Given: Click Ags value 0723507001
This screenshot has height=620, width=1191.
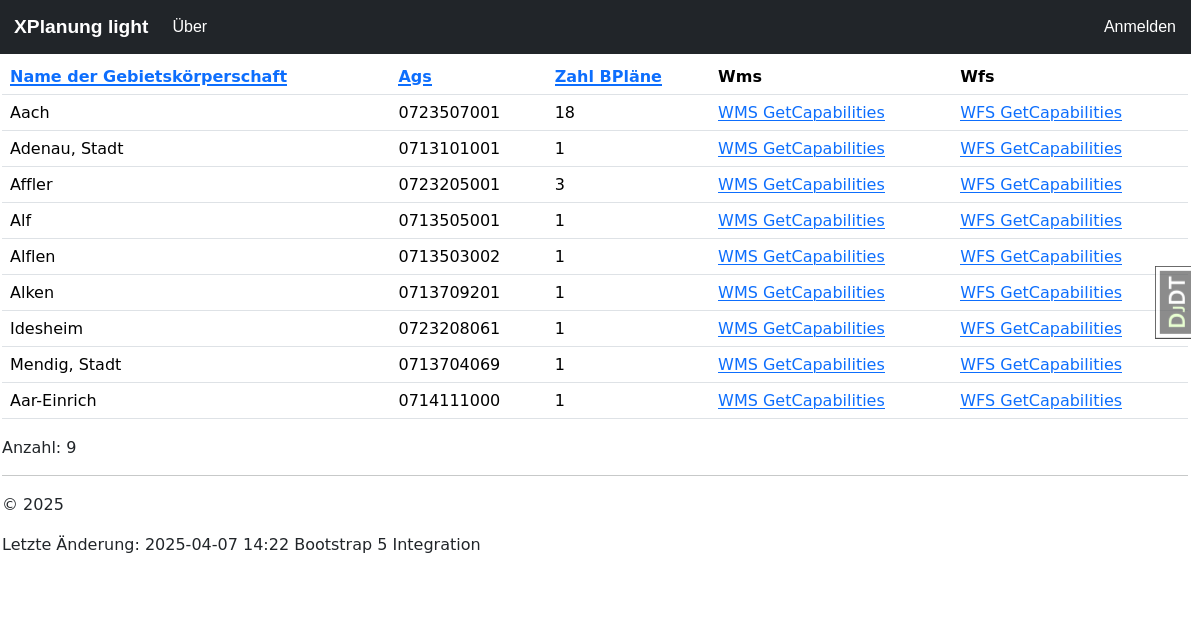Looking at the screenshot, I should 449,112.
